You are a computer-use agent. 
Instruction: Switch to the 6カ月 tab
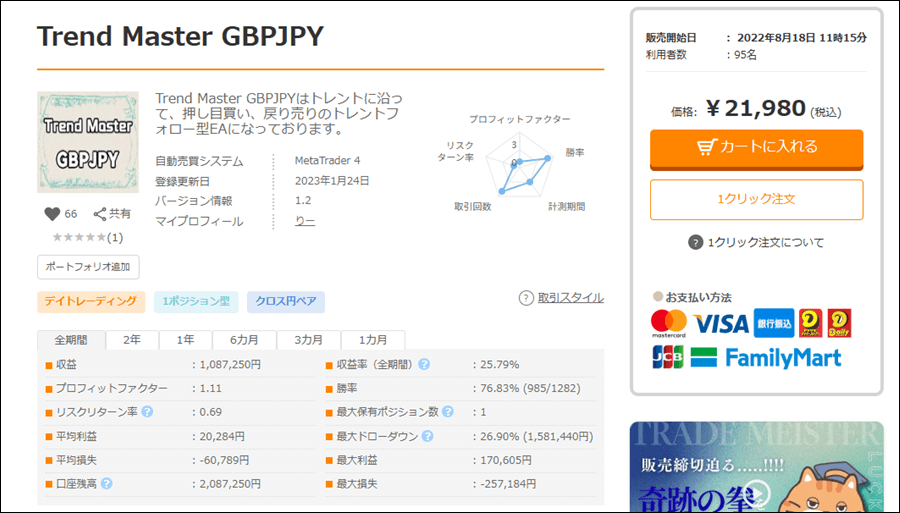click(x=243, y=340)
